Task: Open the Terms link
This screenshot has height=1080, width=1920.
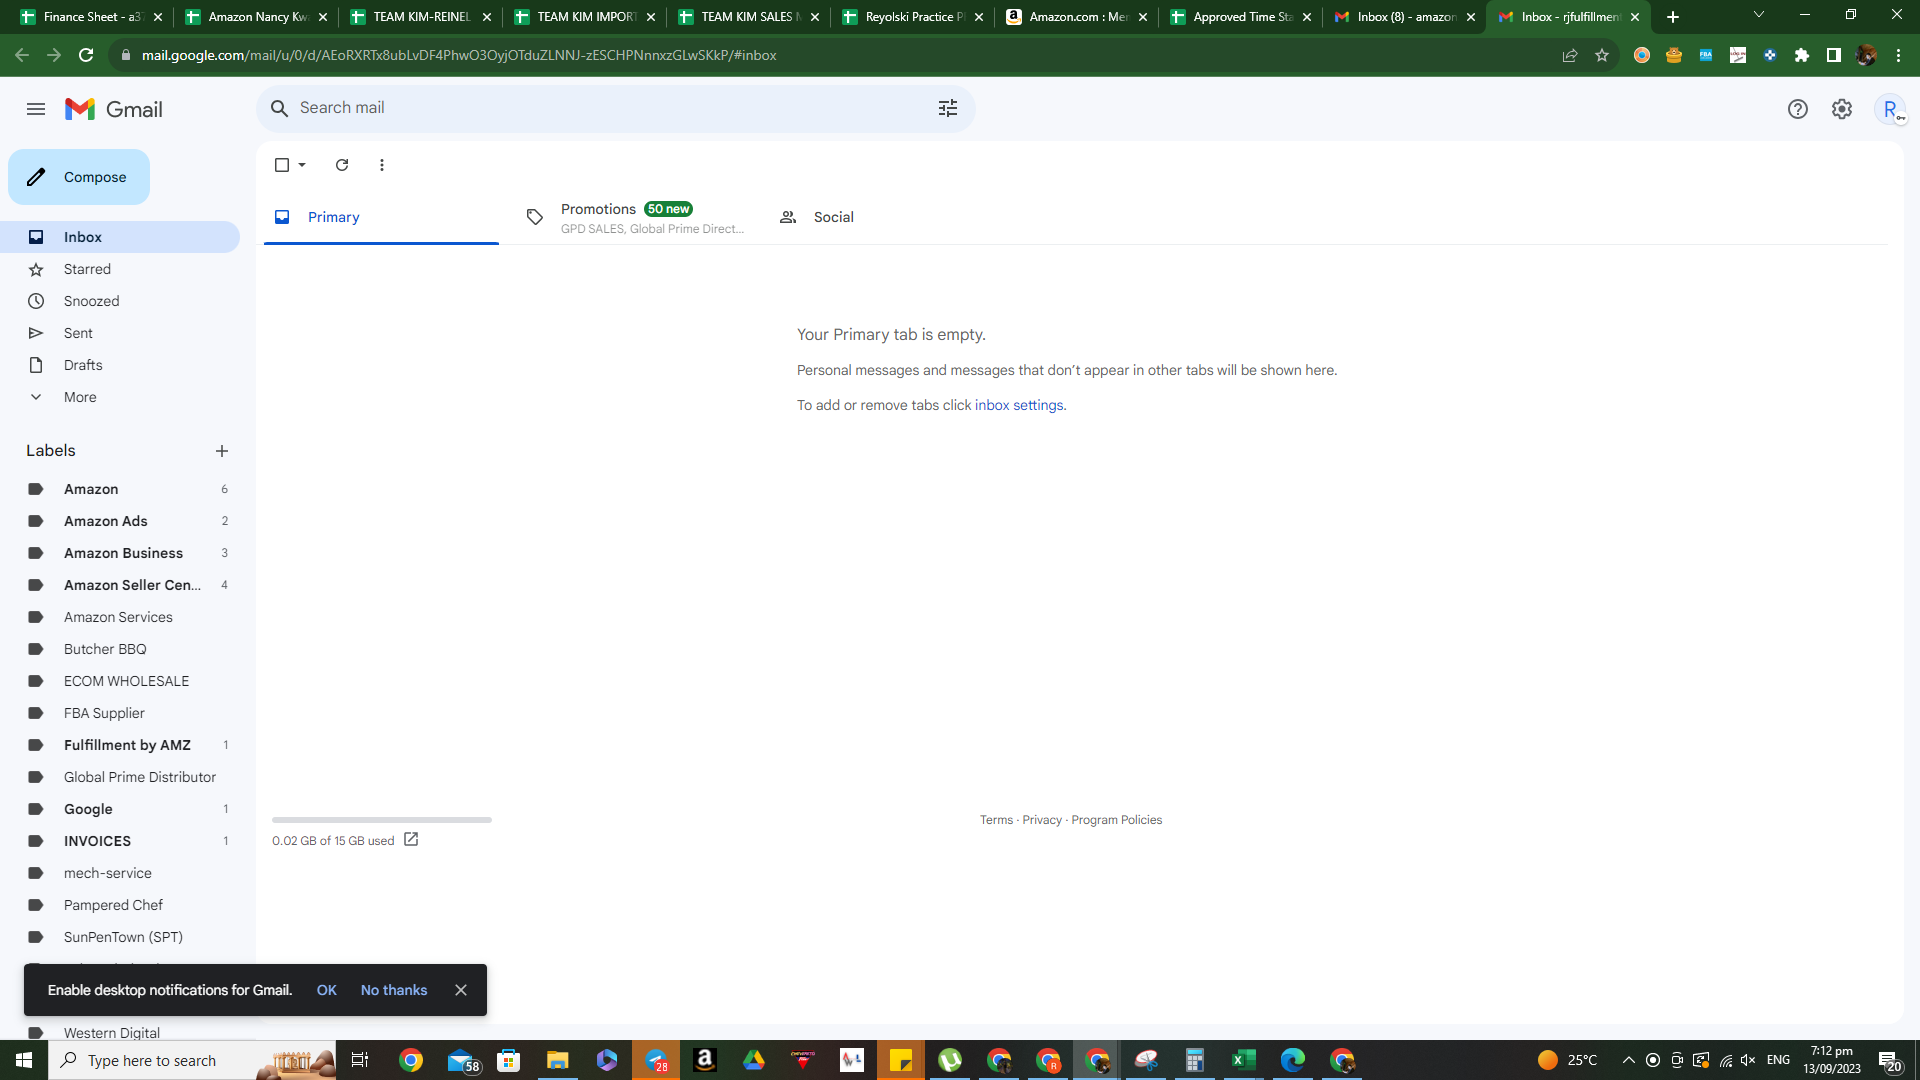Action: [996, 820]
